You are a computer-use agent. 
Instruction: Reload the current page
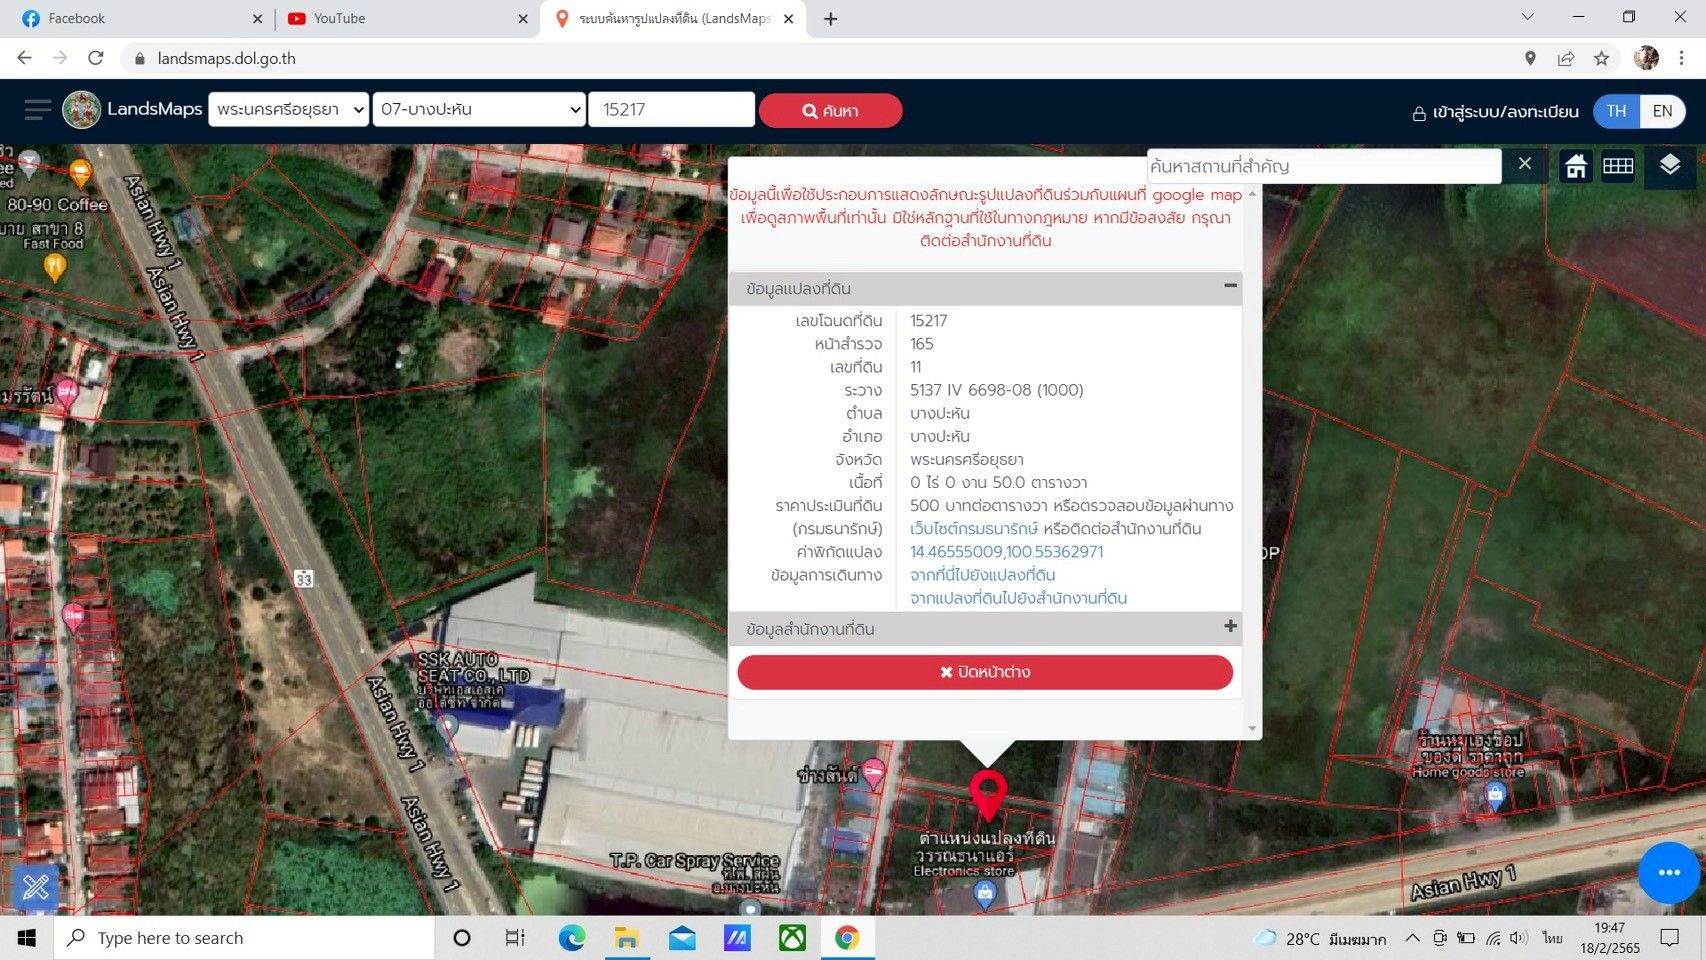click(x=96, y=58)
